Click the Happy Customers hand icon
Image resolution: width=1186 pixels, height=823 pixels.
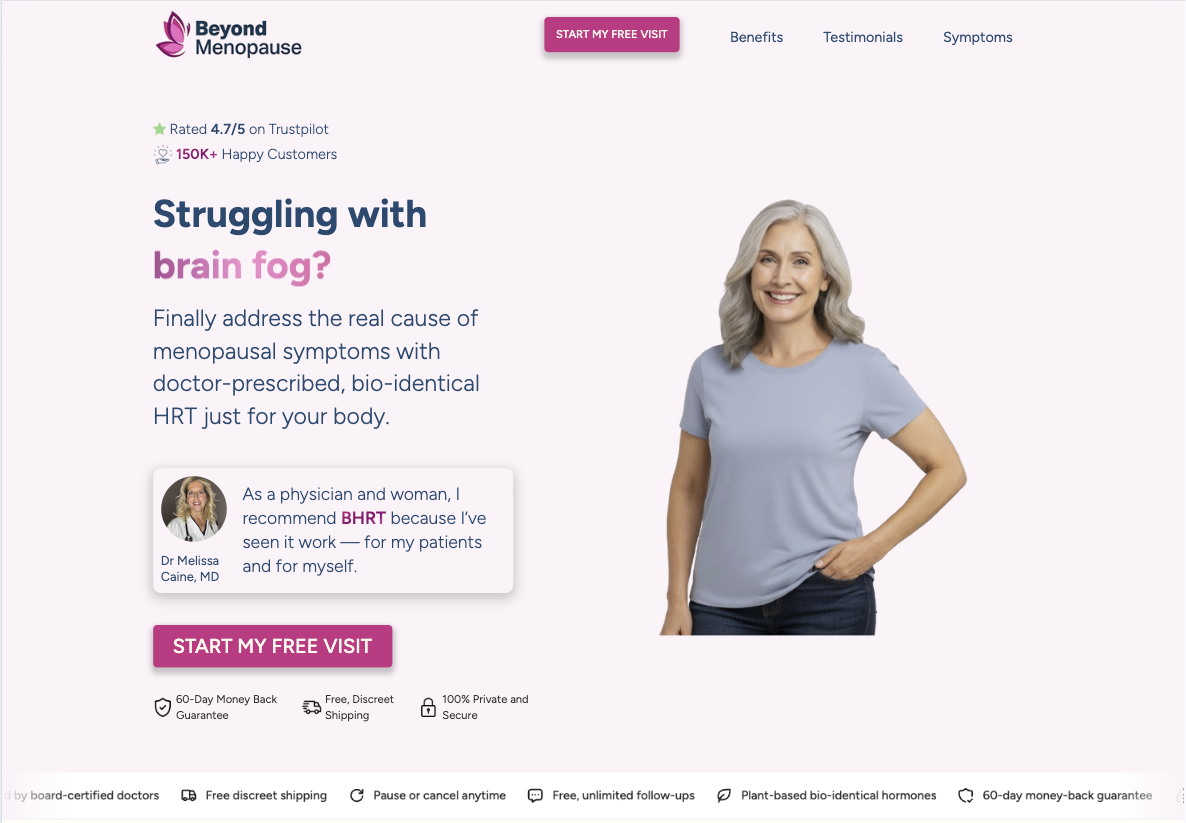163,155
